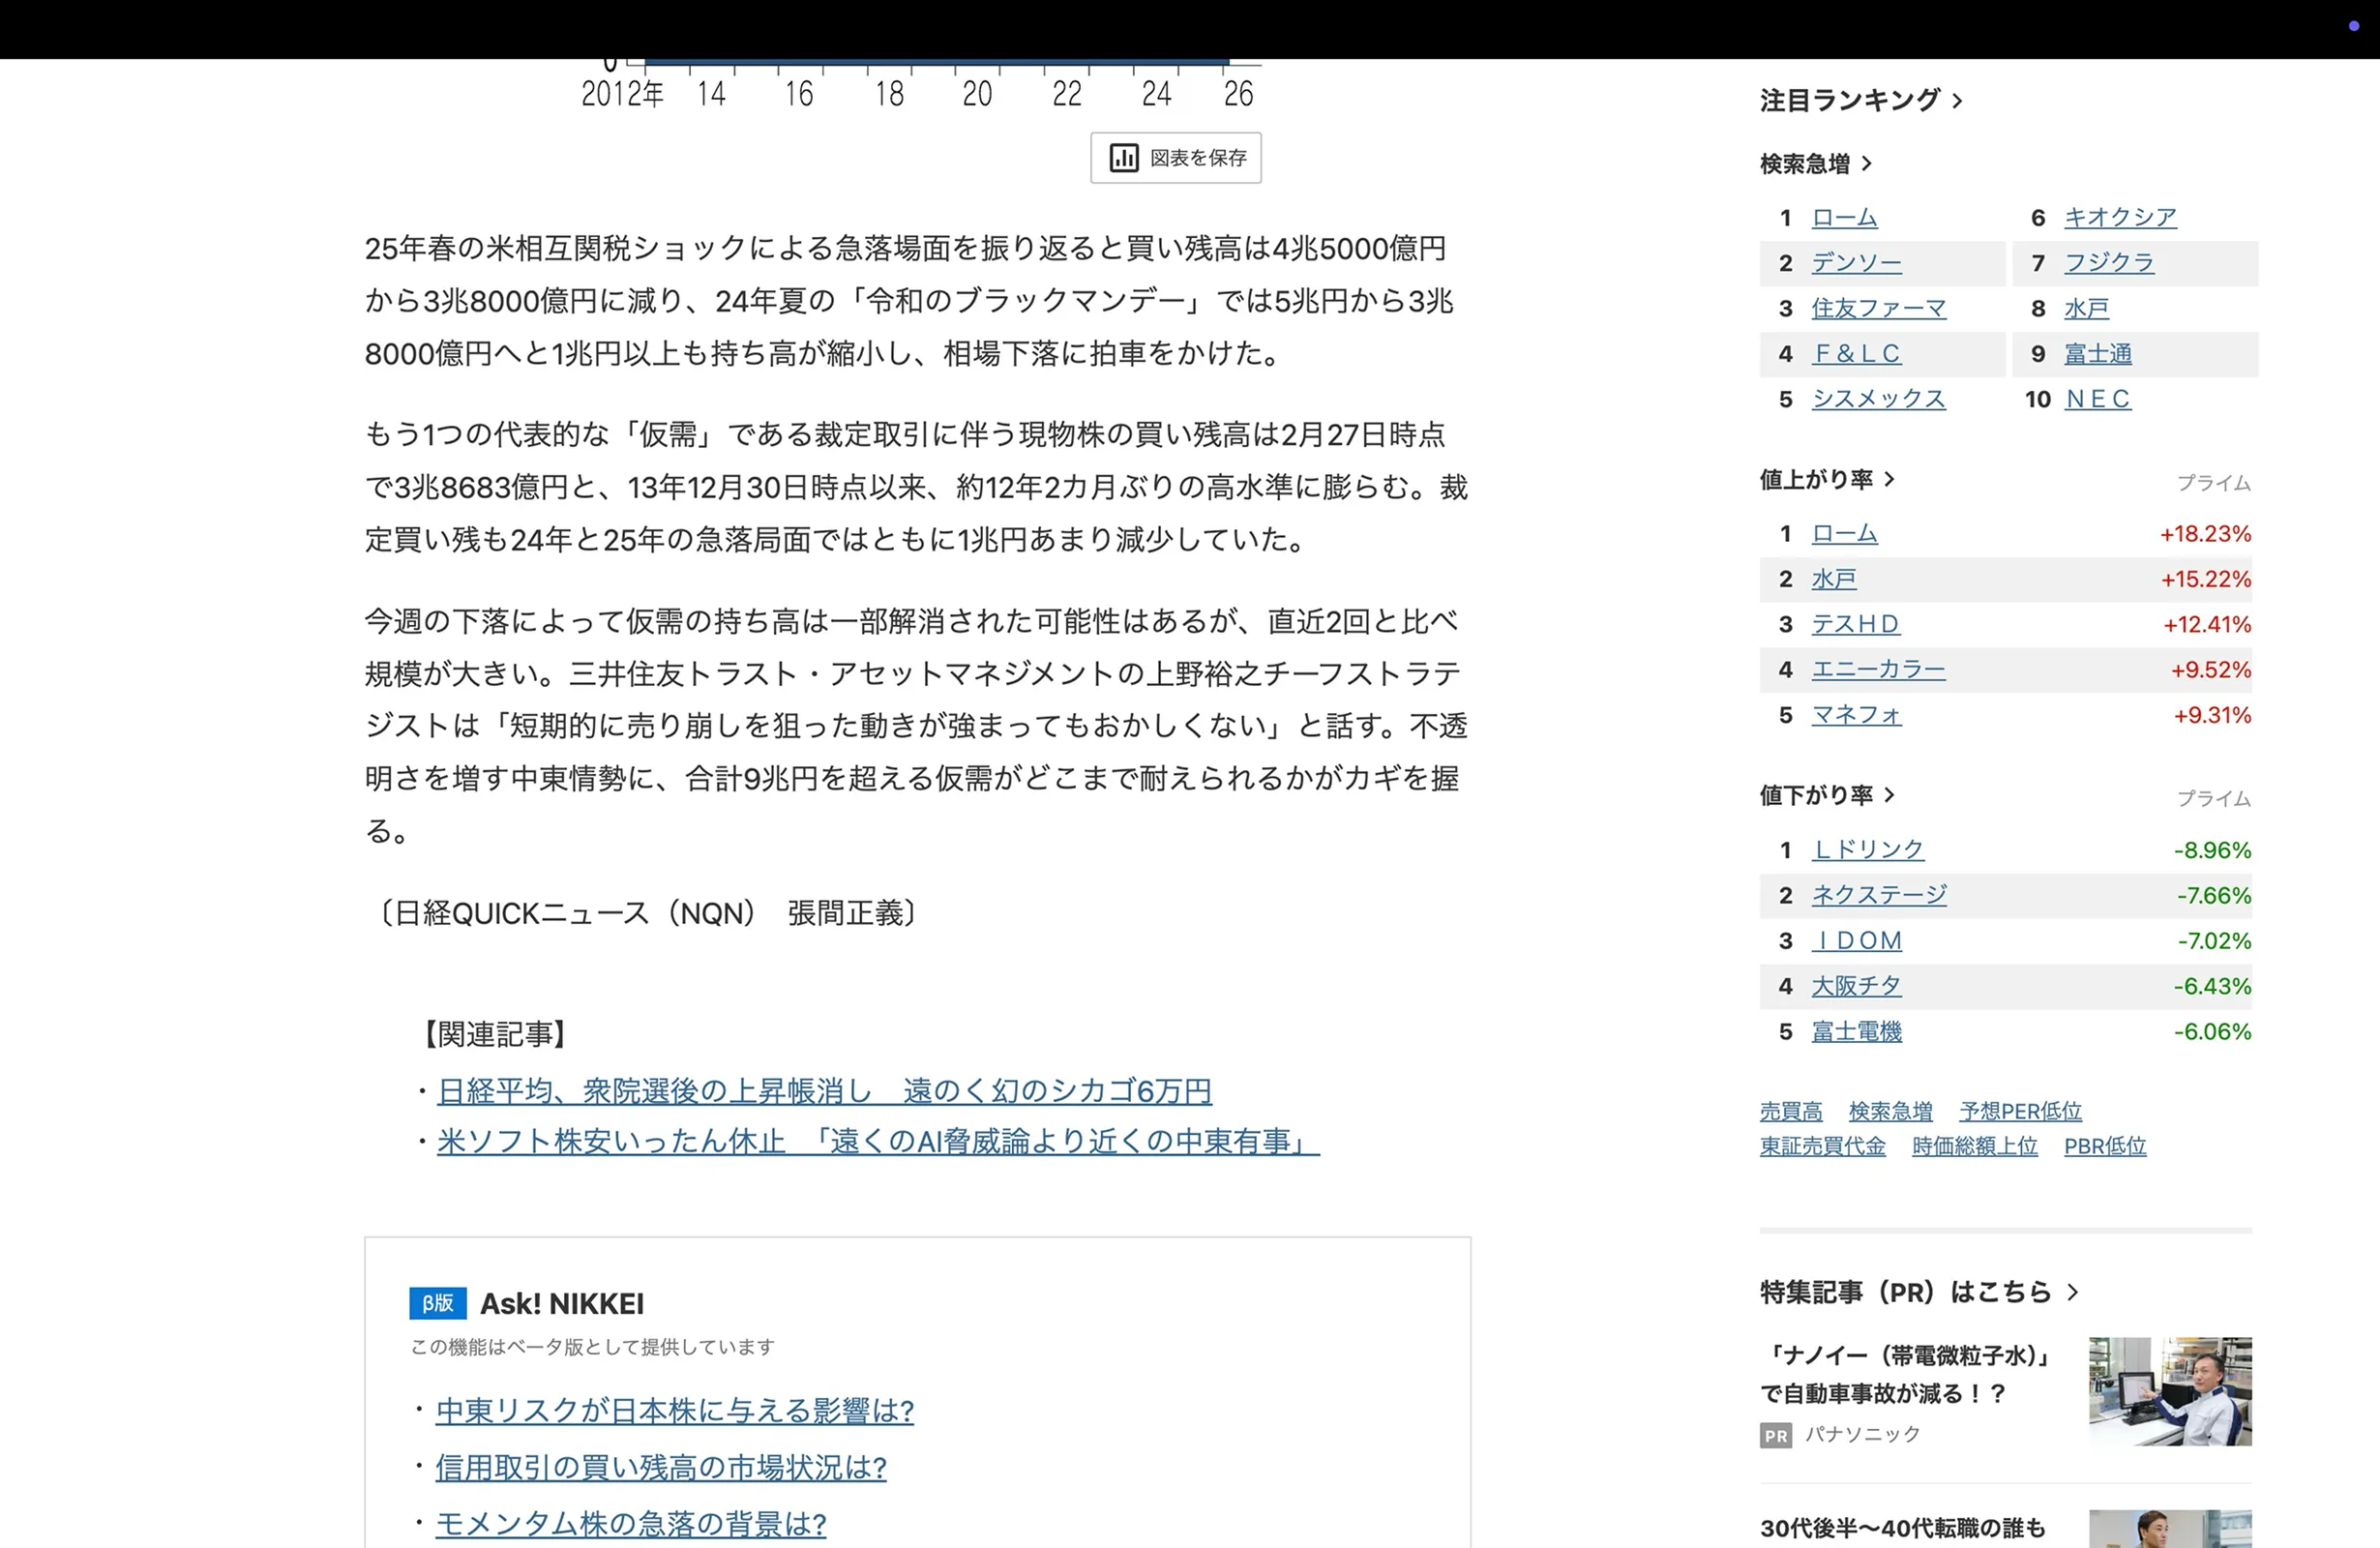
Task: Click the 【関連記事】 heading text
Action: click(495, 1034)
